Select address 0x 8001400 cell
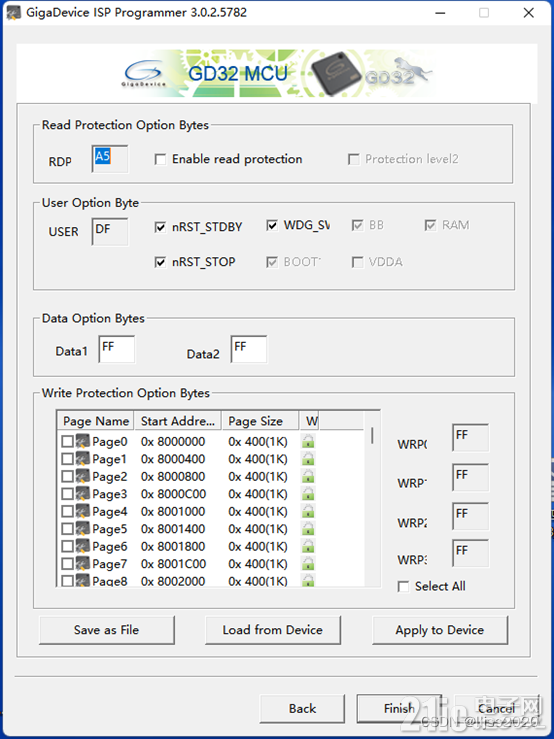Image resolution: width=554 pixels, height=739 pixels. pos(173,529)
